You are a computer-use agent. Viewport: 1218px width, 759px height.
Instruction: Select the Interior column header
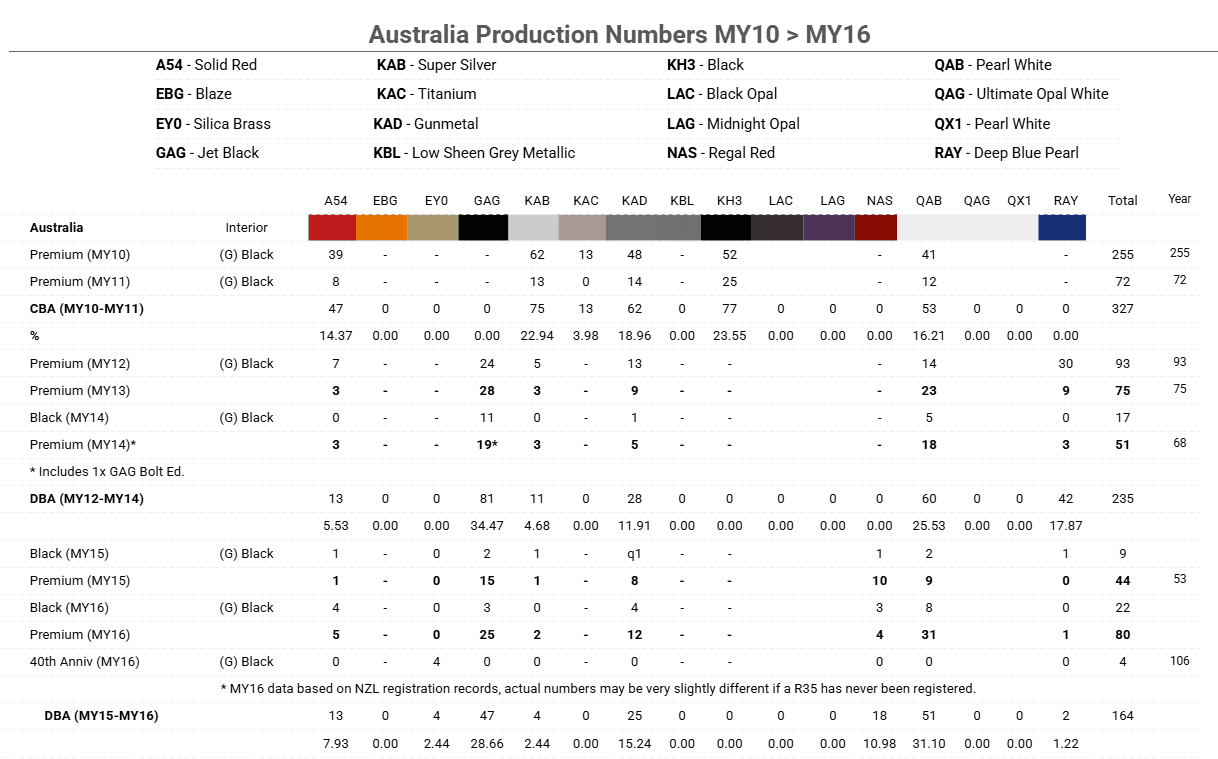[246, 228]
